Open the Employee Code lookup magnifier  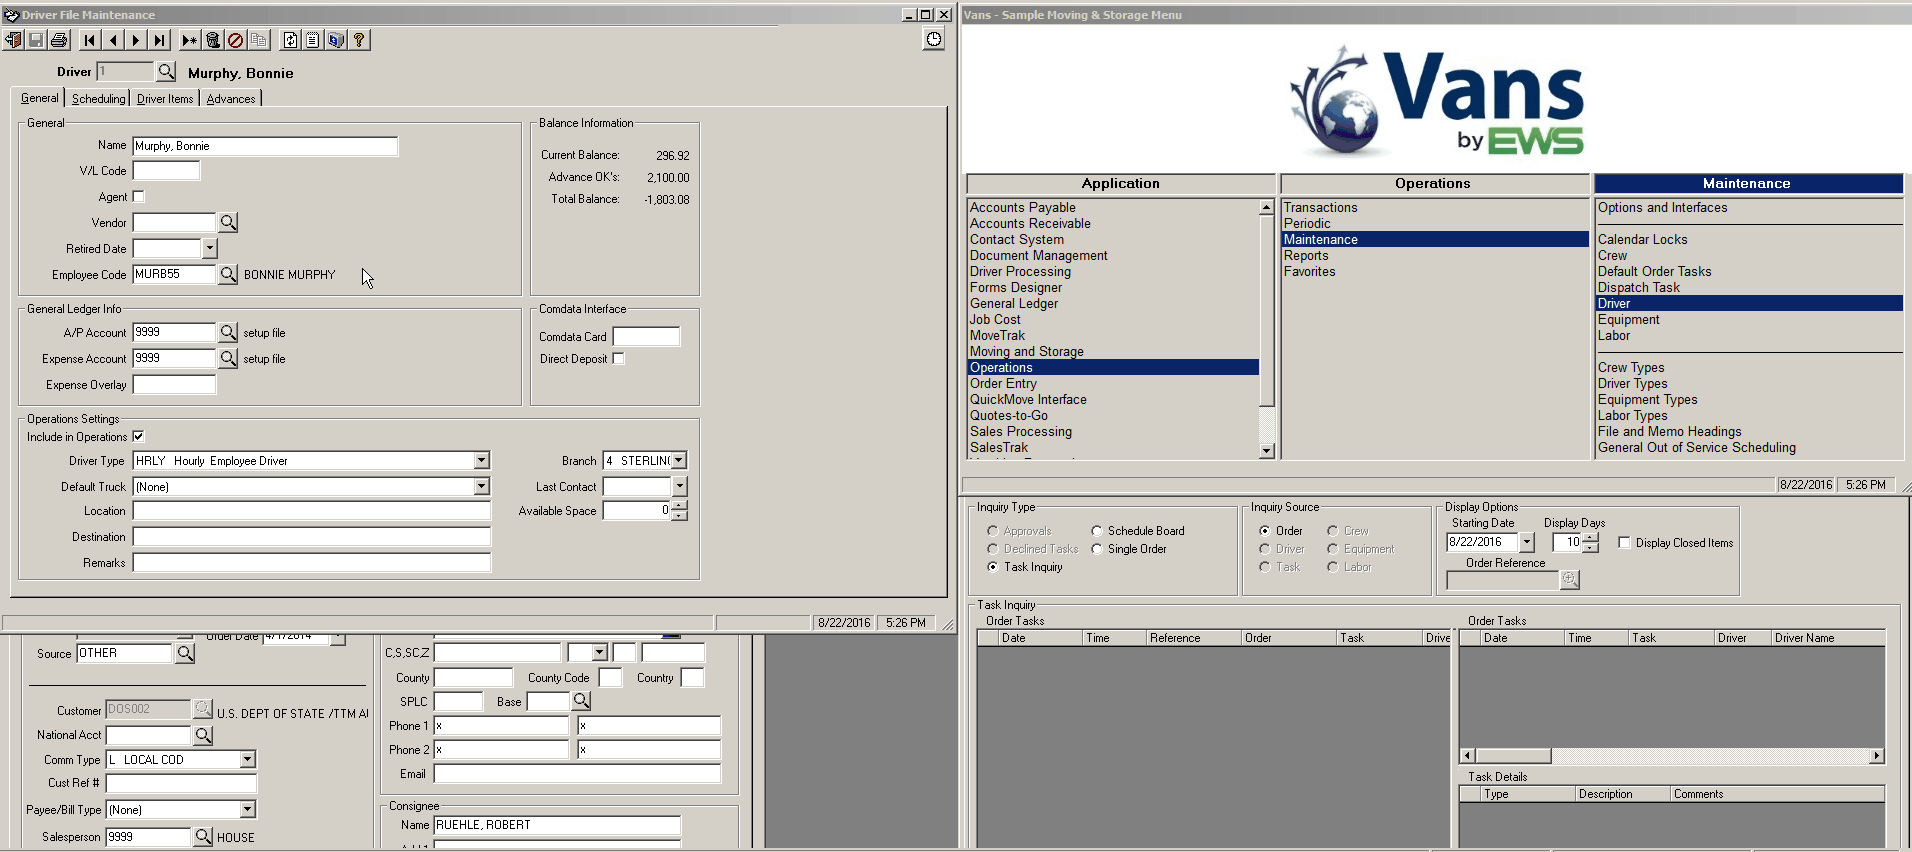(x=229, y=274)
